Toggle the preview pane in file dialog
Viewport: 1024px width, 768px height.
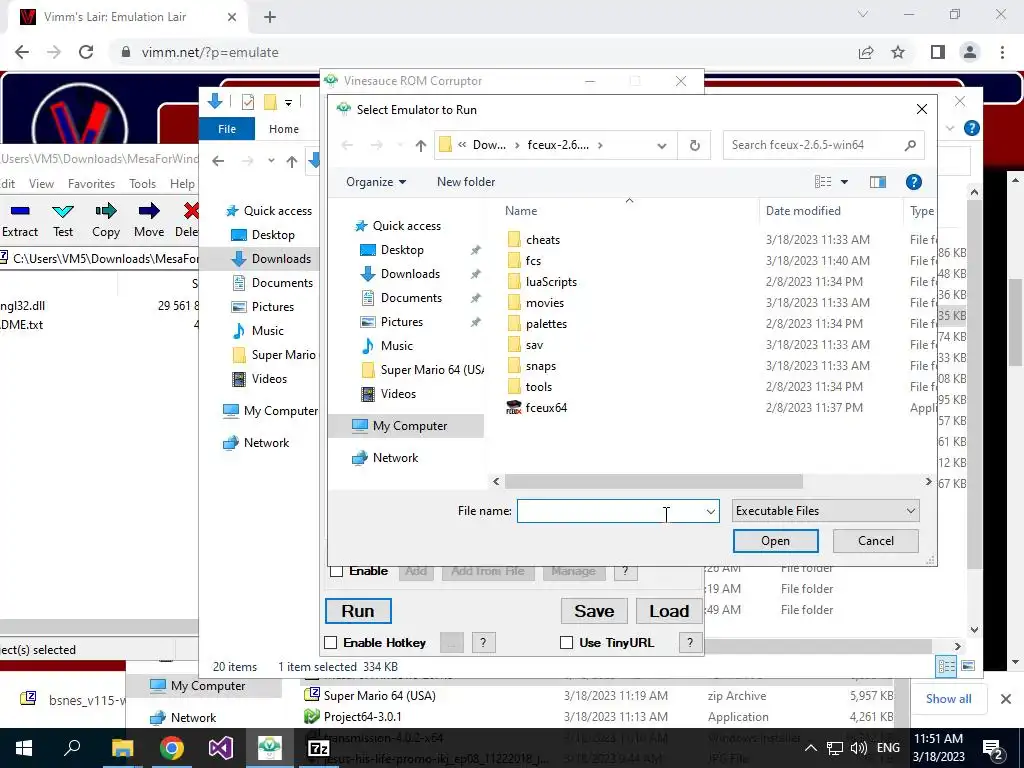(x=877, y=182)
